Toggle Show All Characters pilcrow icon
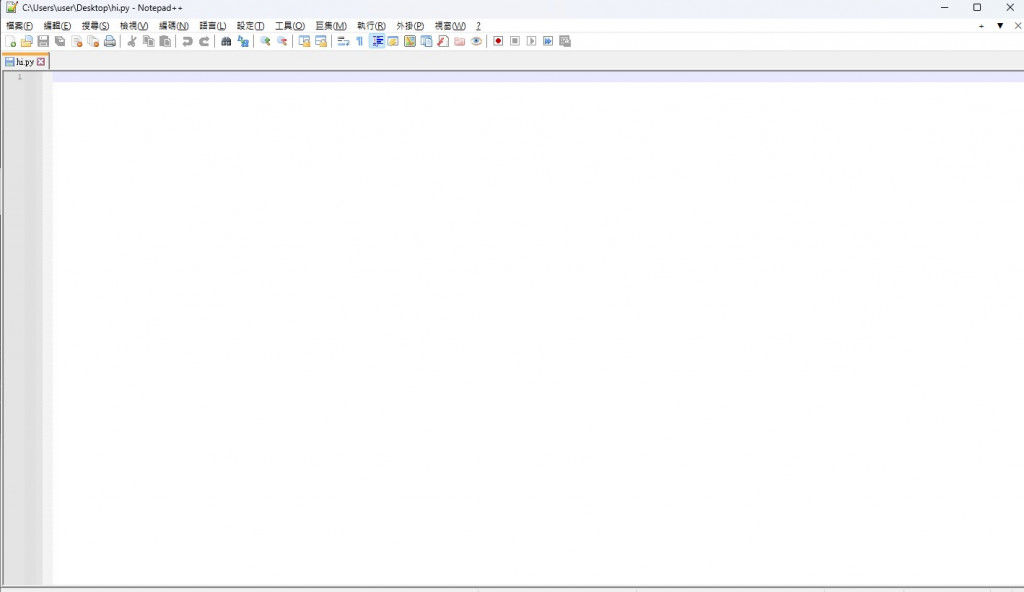Viewport: 1024px width, 592px height. tap(360, 41)
